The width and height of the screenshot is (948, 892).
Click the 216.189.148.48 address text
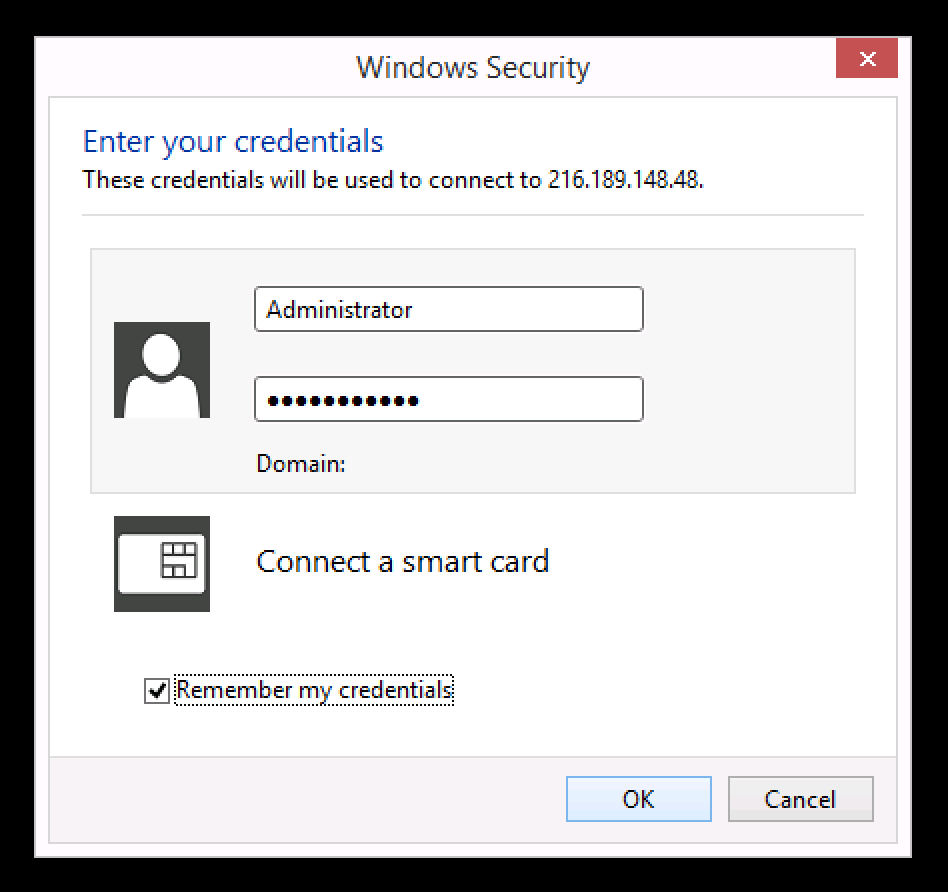pos(624,181)
